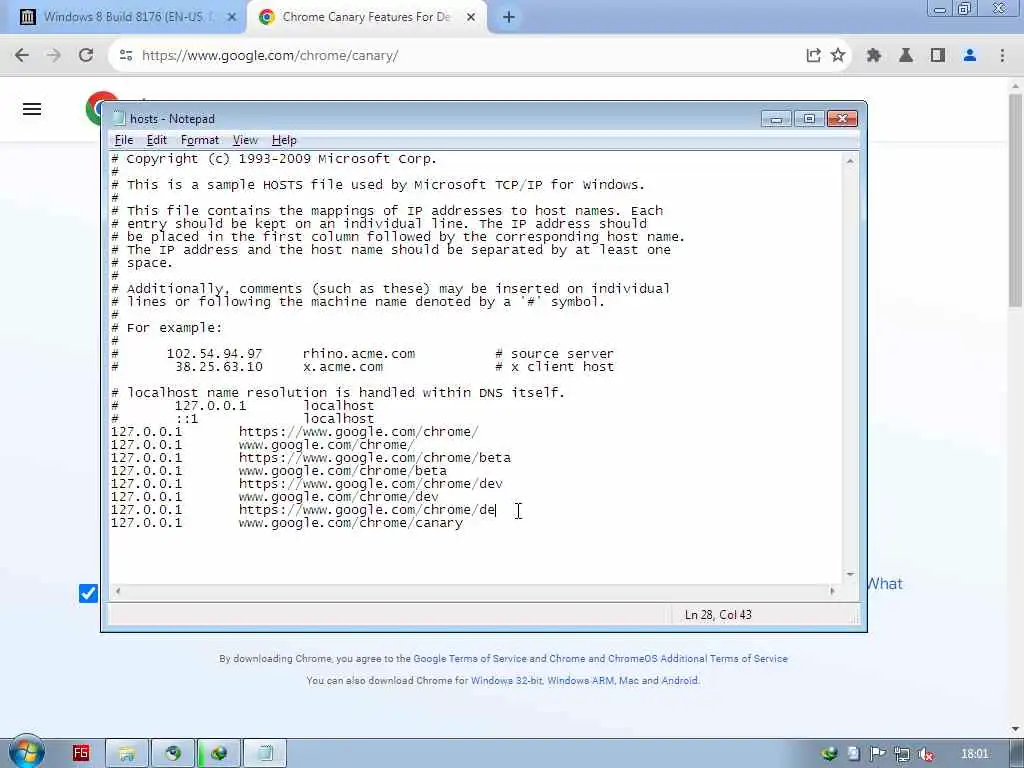Open Google Terms of Service link
Viewport: 1024px width, 768px height.
coord(470,659)
